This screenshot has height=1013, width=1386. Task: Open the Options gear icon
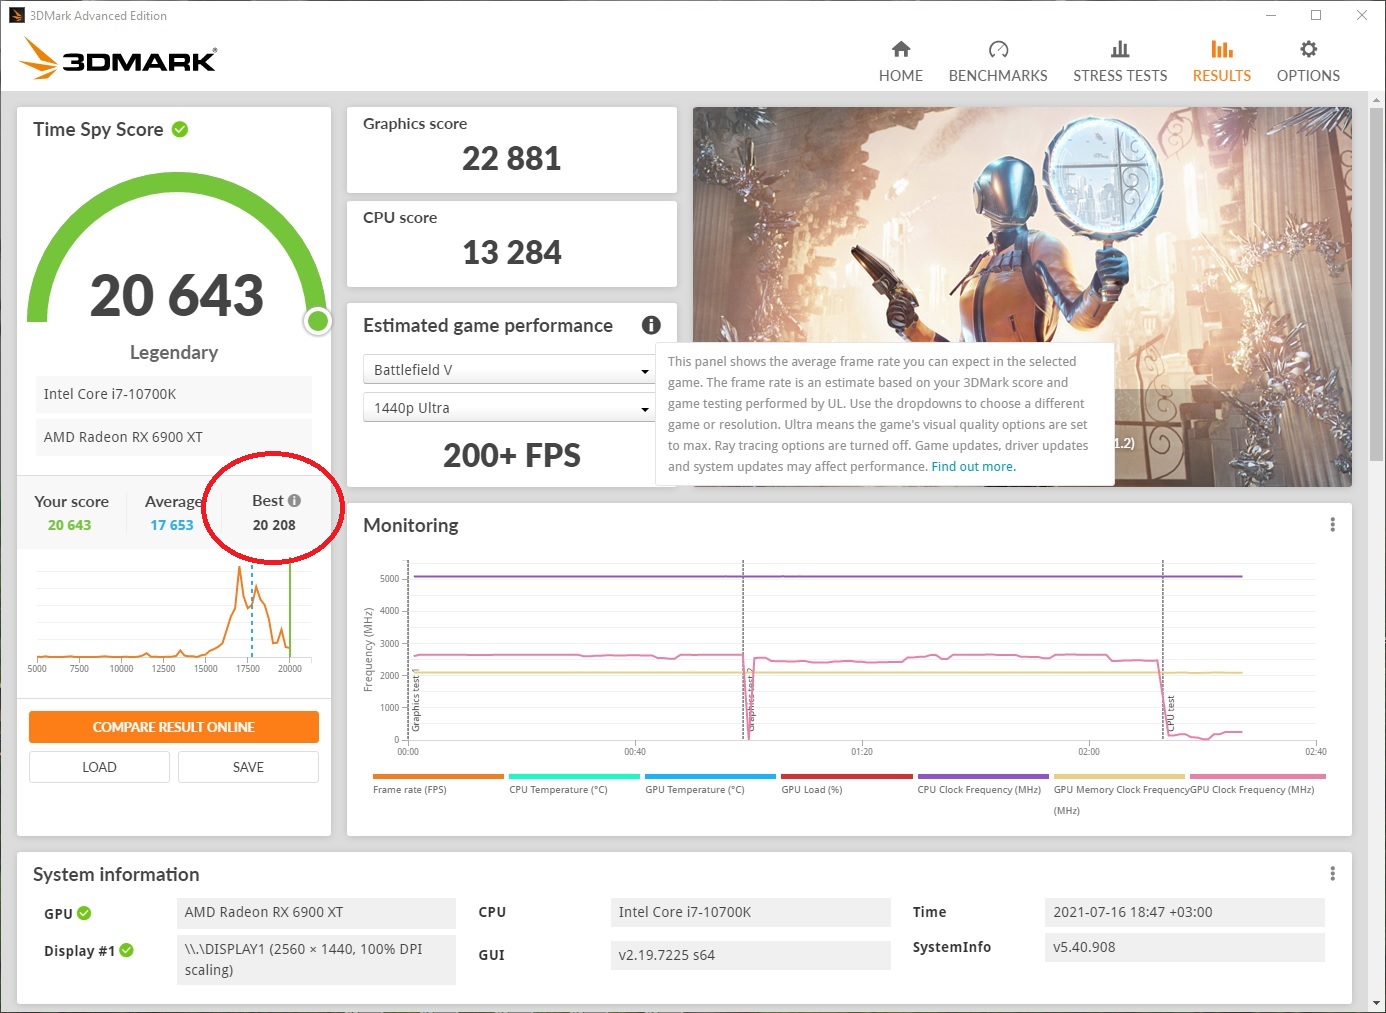point(1308,49)
